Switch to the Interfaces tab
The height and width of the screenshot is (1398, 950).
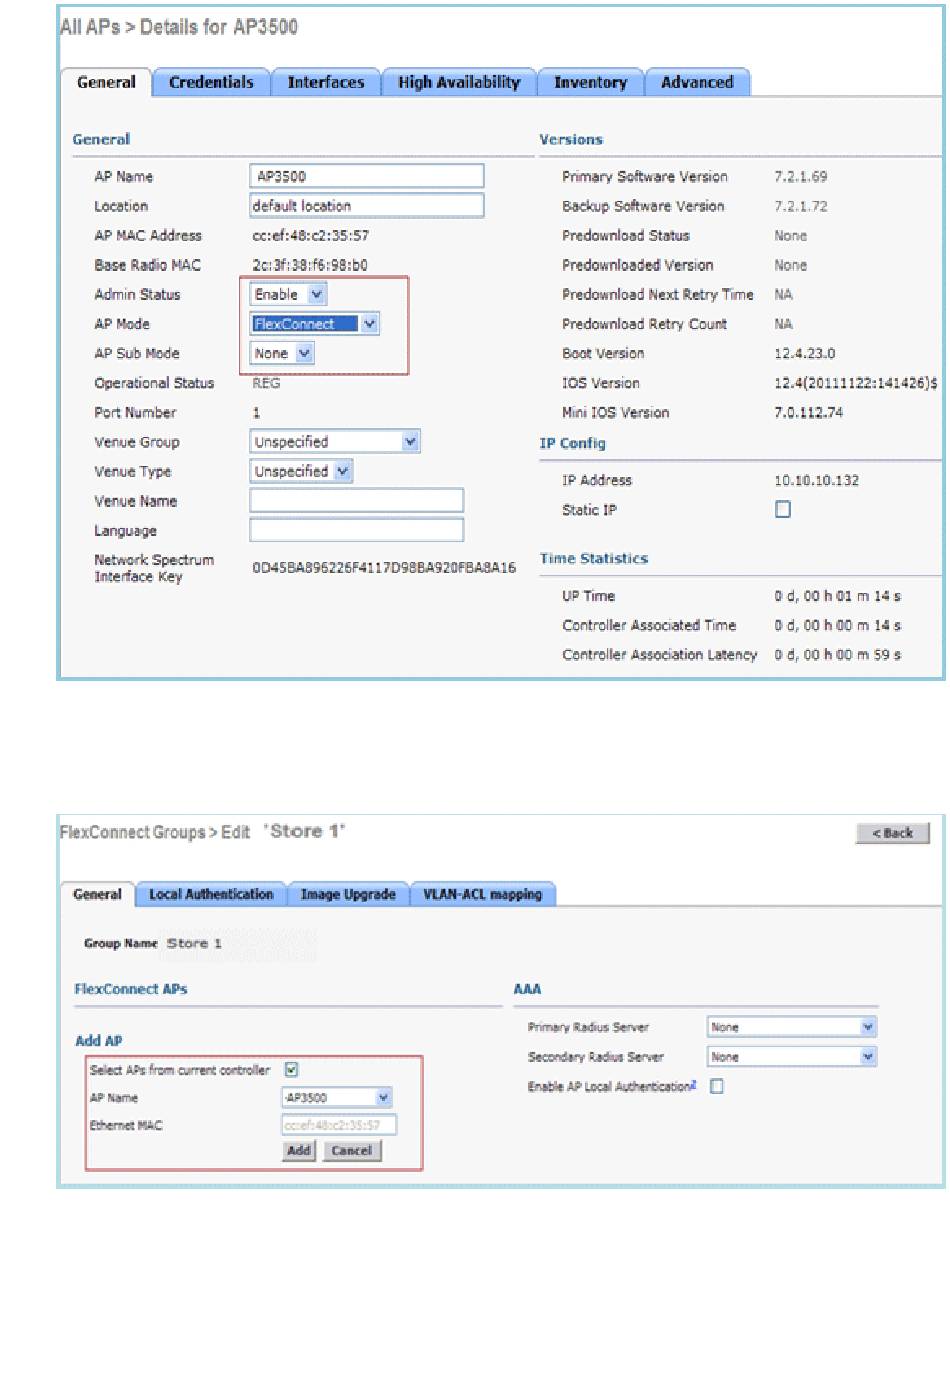click(326, 83)
